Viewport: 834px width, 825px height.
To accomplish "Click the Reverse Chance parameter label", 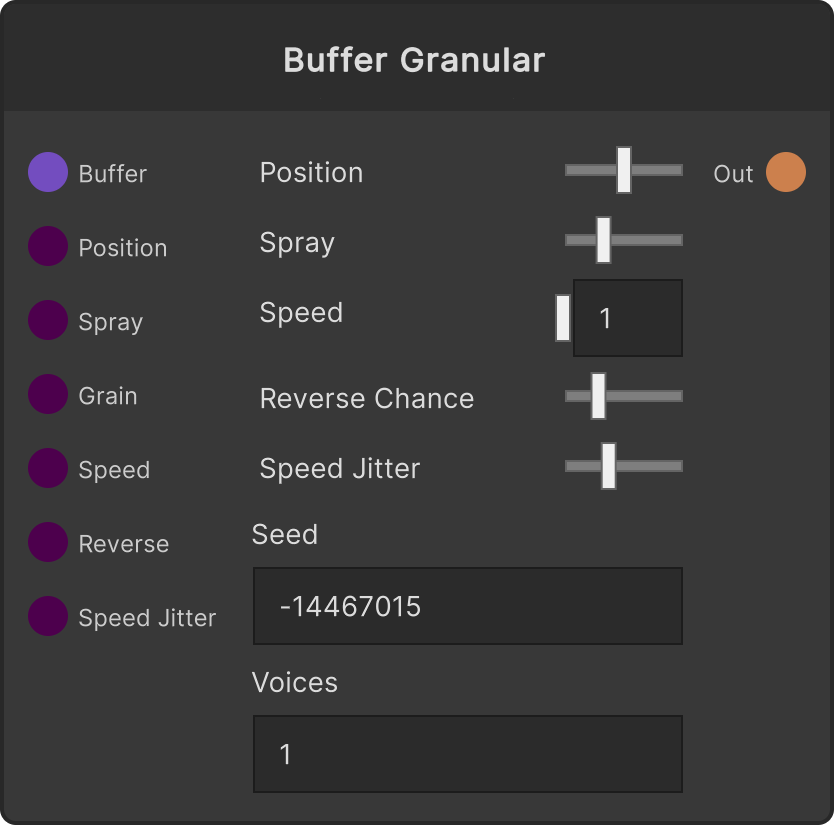I will pyautogui.click(x=367, y=398).
